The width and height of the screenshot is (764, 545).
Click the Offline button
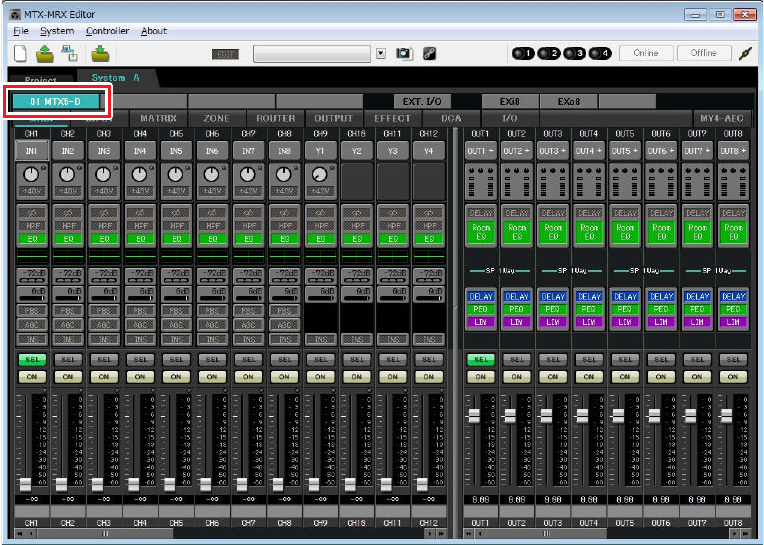click(x=704, y=53)
